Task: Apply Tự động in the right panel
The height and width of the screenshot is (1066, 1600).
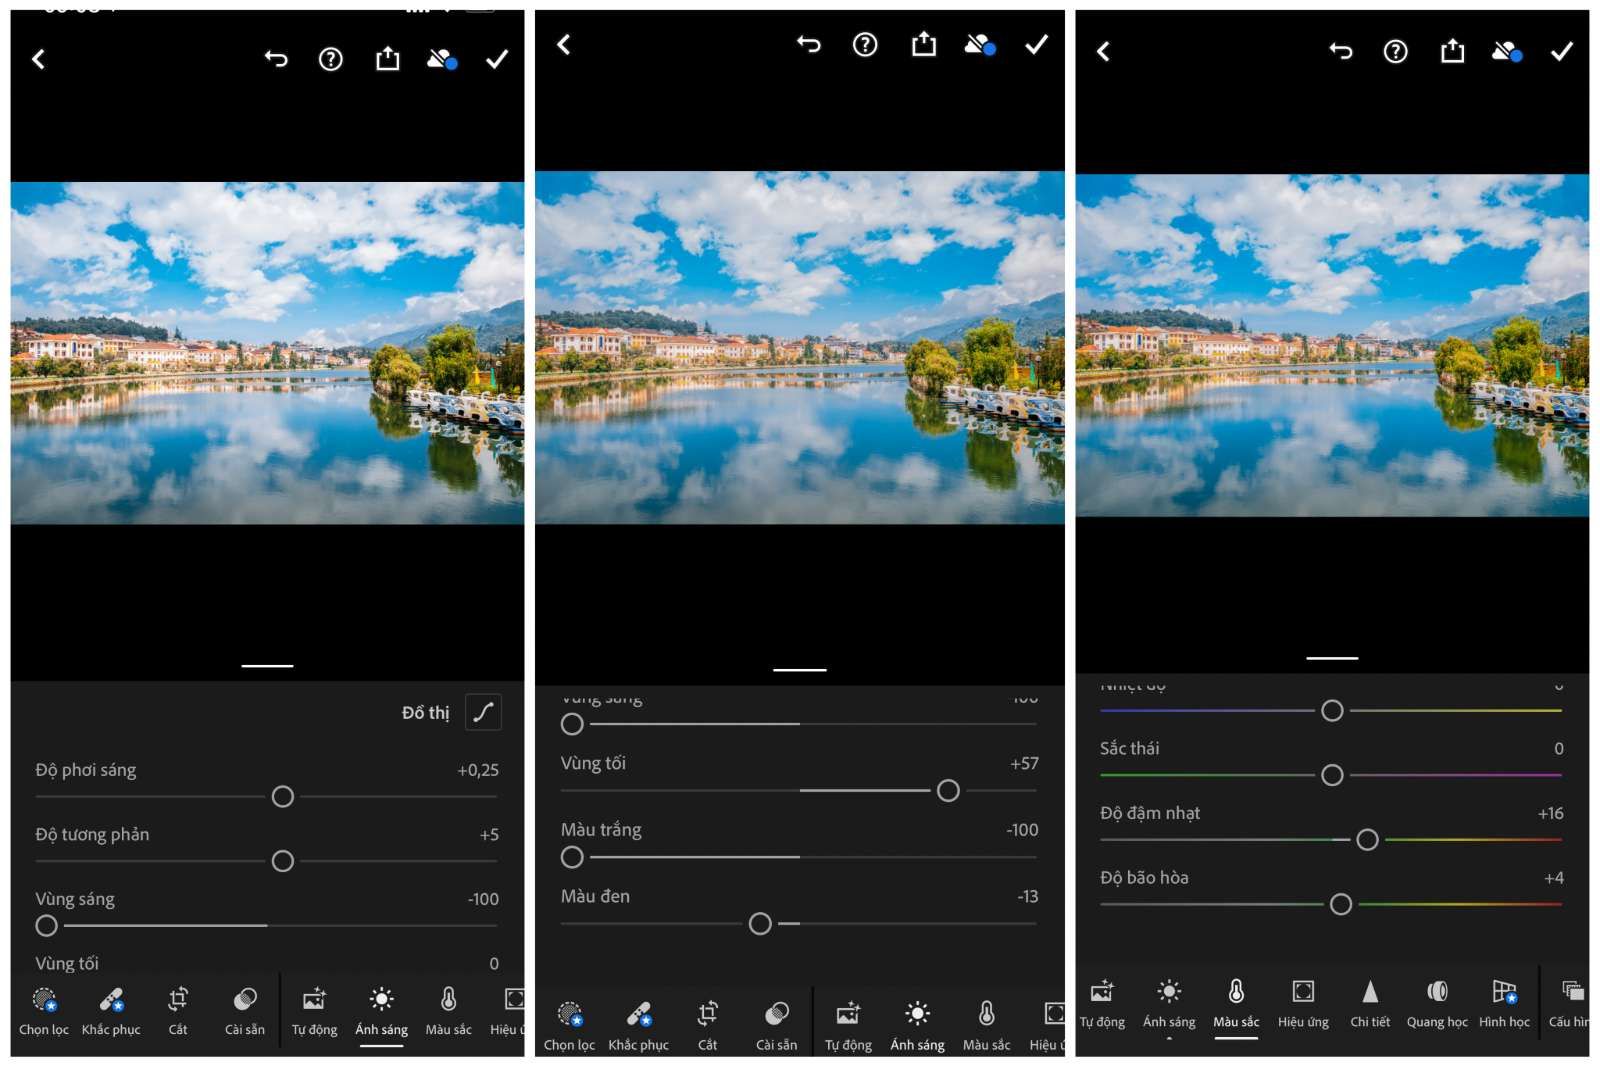Action: 1102,1003
